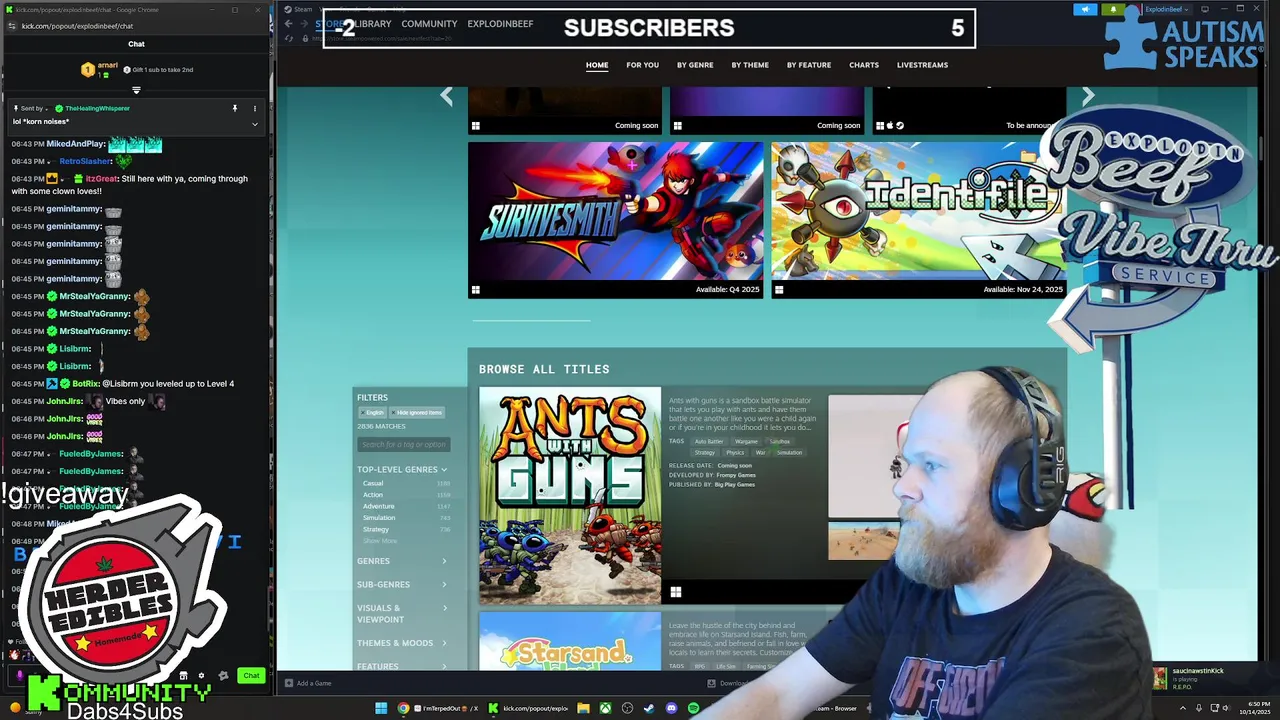The height and width of the screenshot is (720, 1280).
Task: Open Steam from taskbar
Action: [x=649, y=708]
